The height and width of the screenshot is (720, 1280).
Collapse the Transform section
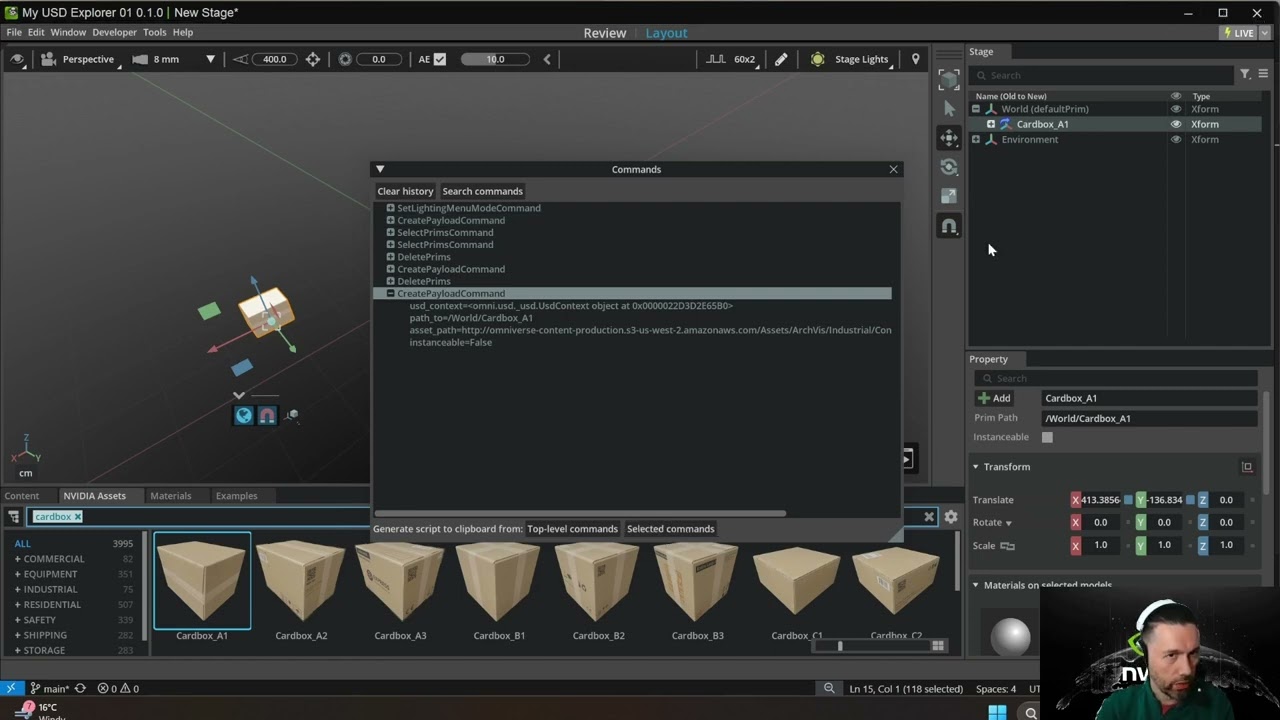click(x=976, y=467)
